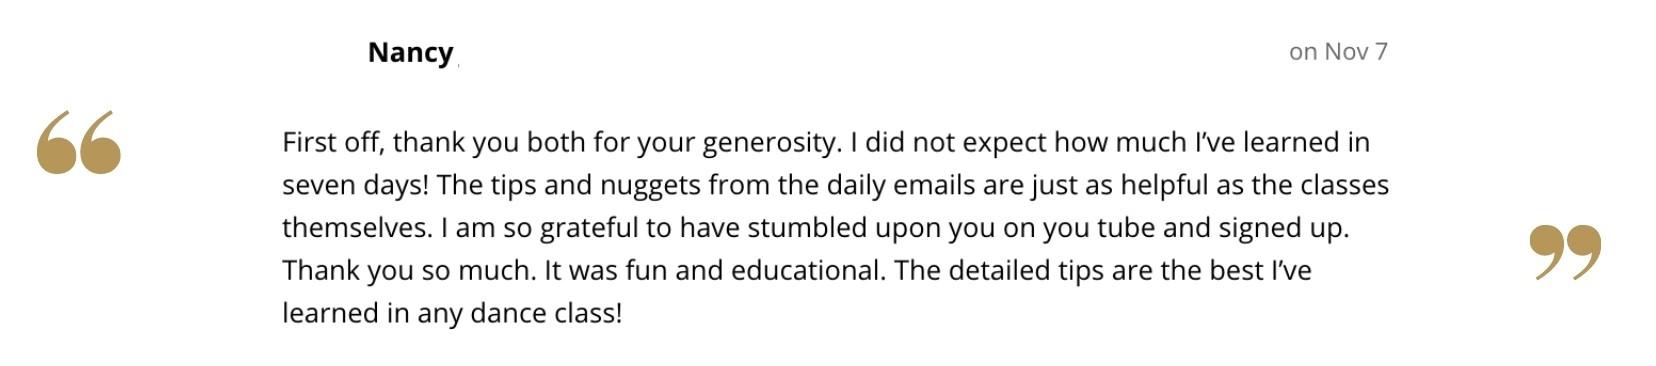Click the sentence "Thank you so much."
Image resolution: width=1656 pixels, height=366 pixels.
pyautogui.click(x=409, y=271)
